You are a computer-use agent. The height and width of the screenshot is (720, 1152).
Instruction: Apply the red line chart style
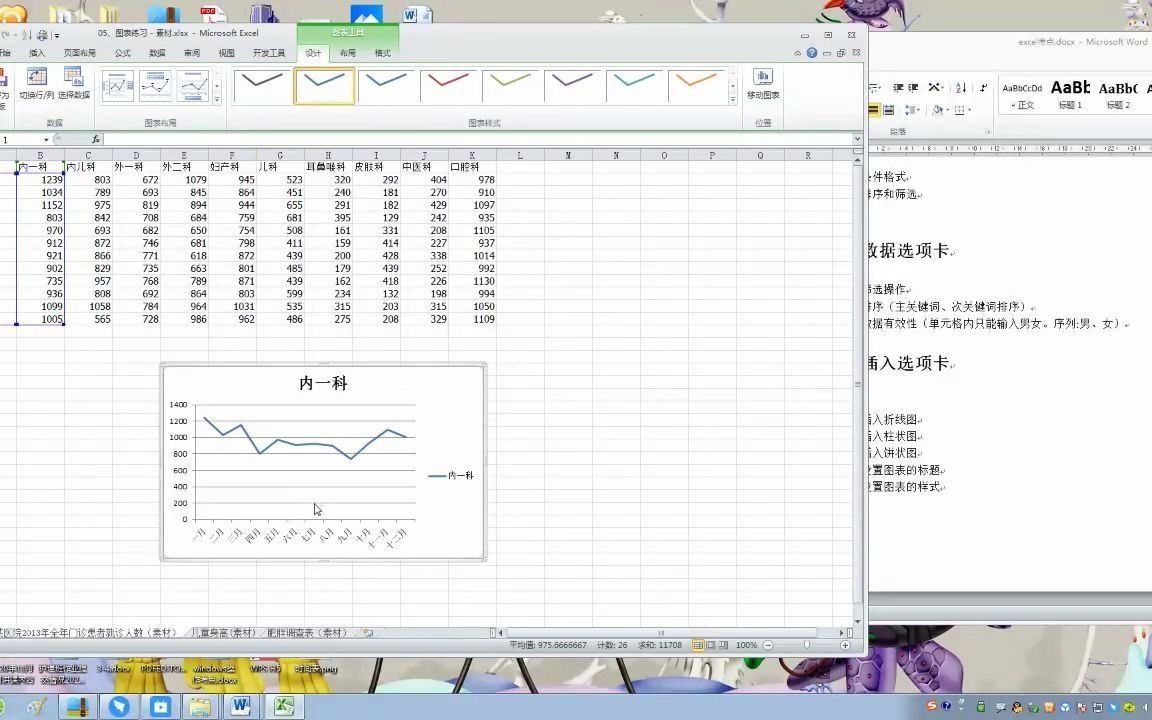tap(450, 87)
